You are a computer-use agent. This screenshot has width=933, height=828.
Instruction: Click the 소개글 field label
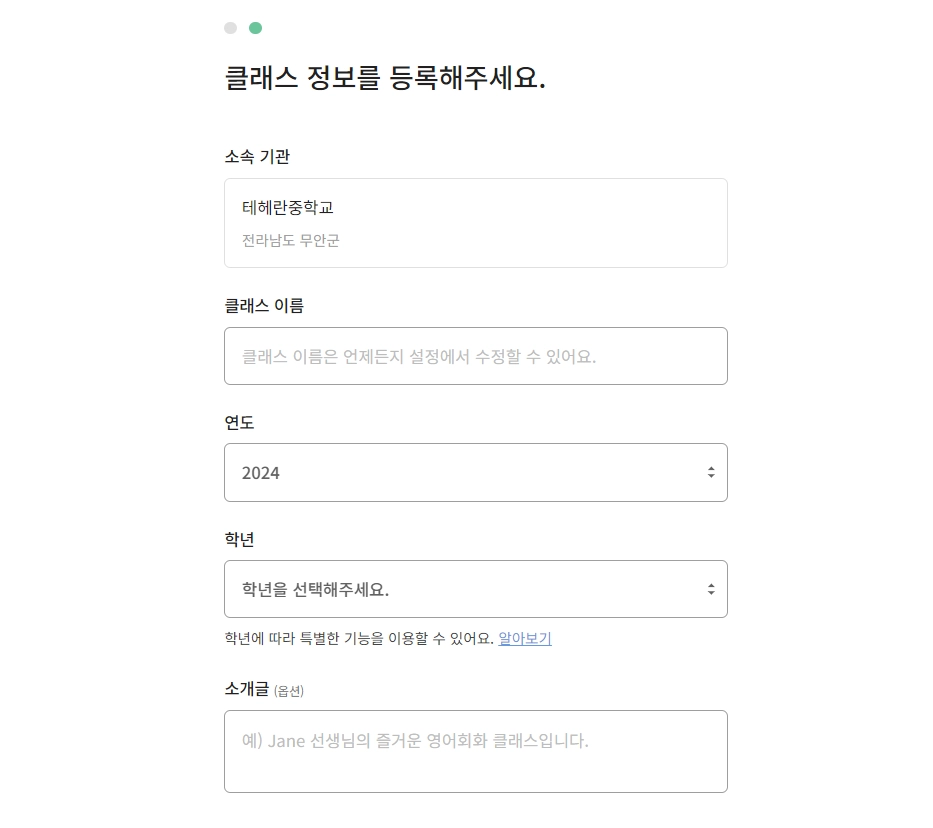click(247, 689)
